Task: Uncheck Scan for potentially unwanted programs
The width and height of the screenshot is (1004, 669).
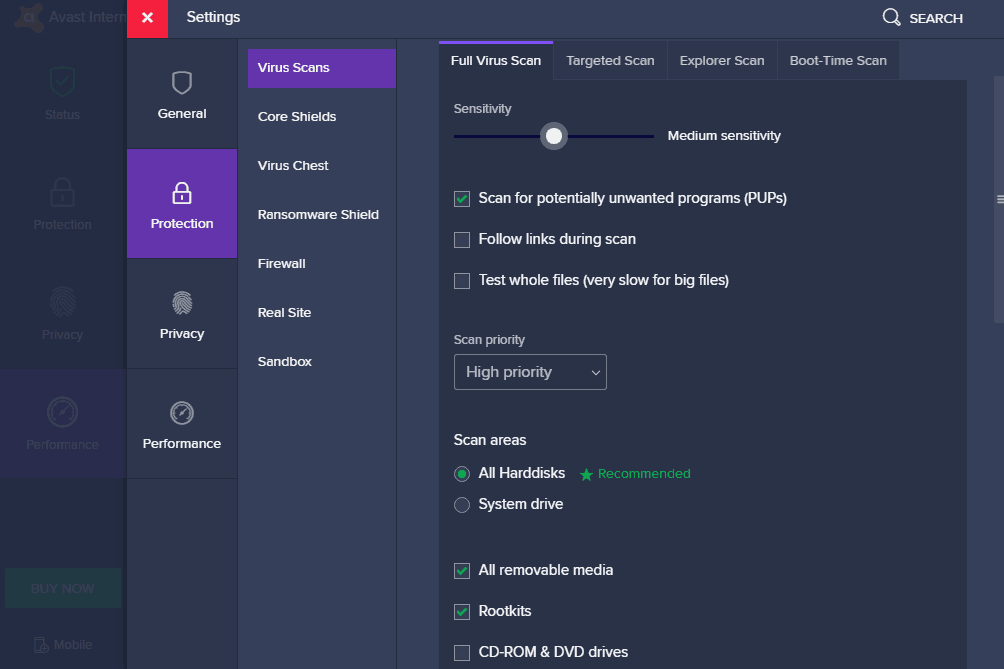Action: [x=461, y=198]
